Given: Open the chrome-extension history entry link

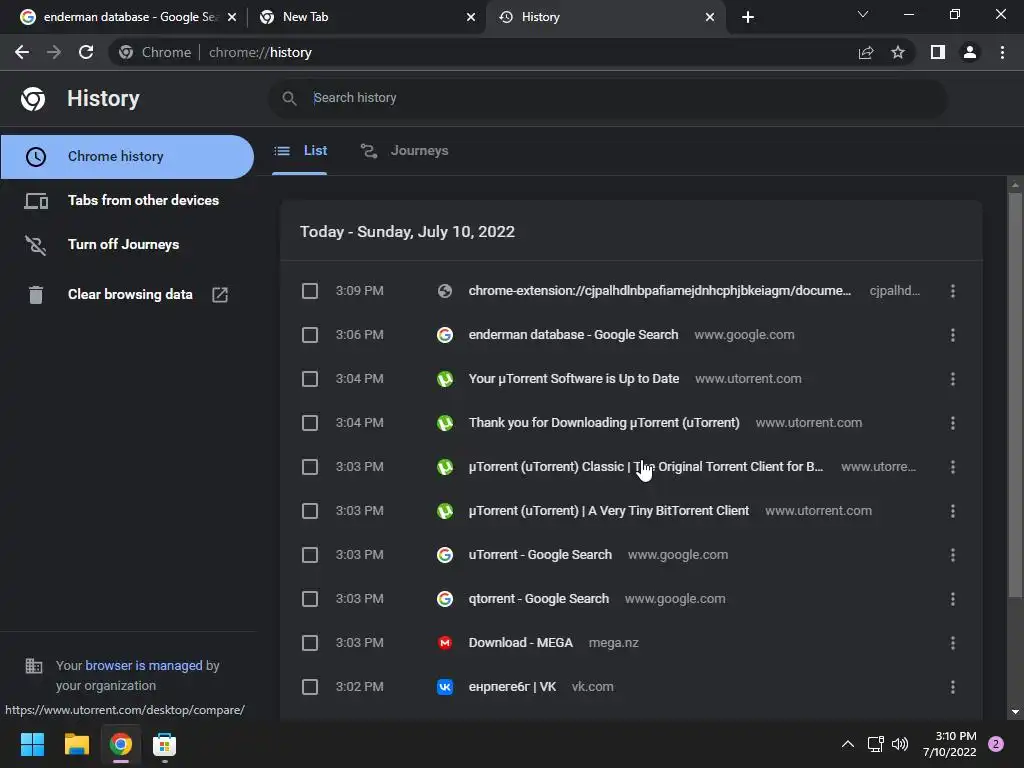Looking at the screenshot, I should point(660,291).
